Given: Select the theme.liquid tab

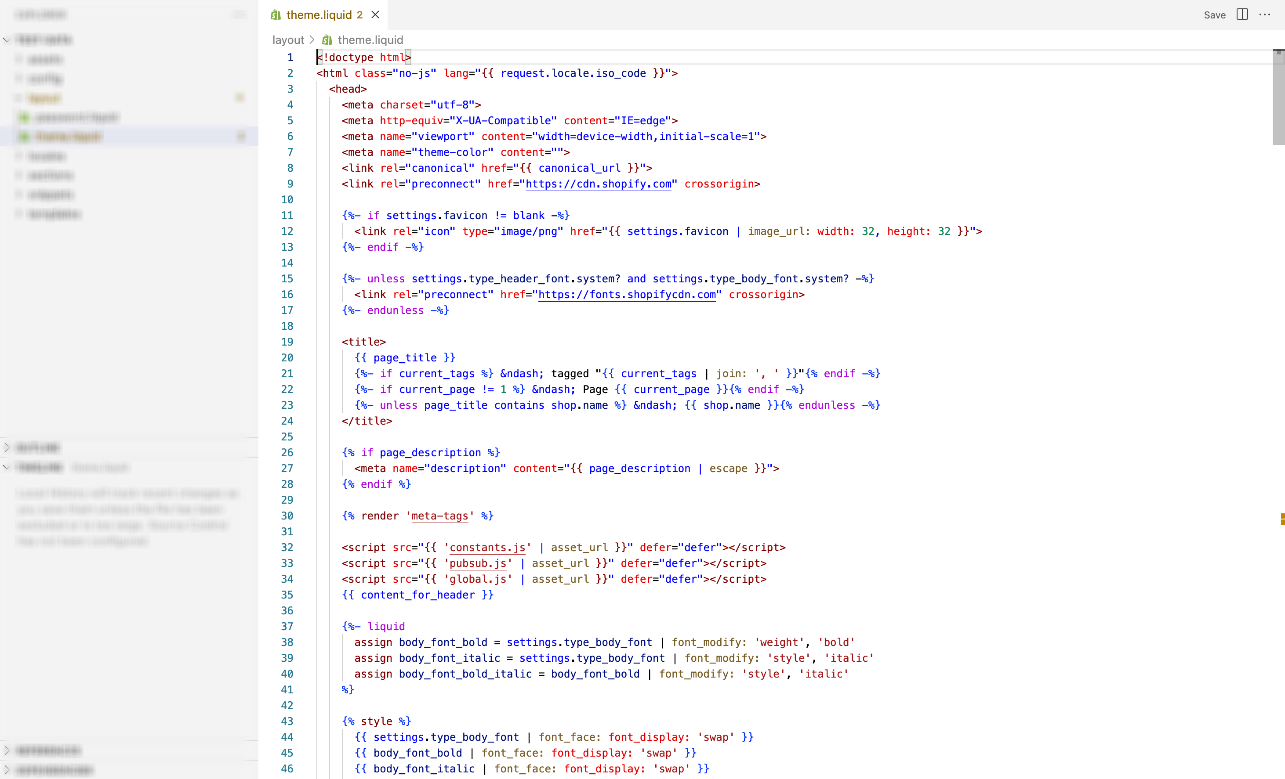Looking at the screenshot, I should pyautogui.click(x=325, y=15).
